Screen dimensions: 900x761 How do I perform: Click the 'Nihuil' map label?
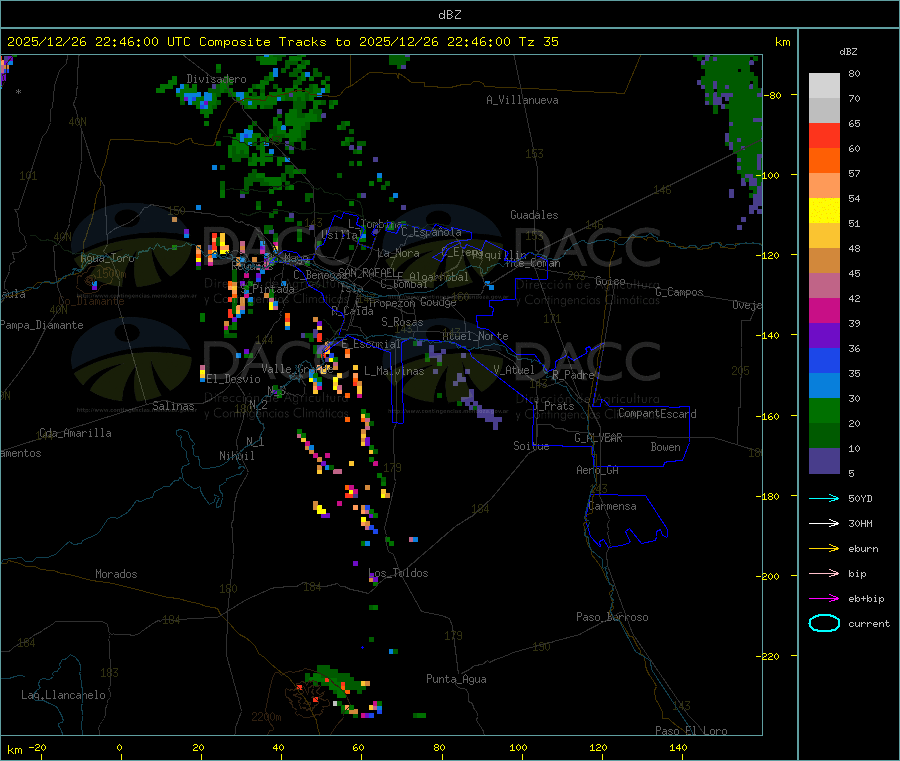236,456
